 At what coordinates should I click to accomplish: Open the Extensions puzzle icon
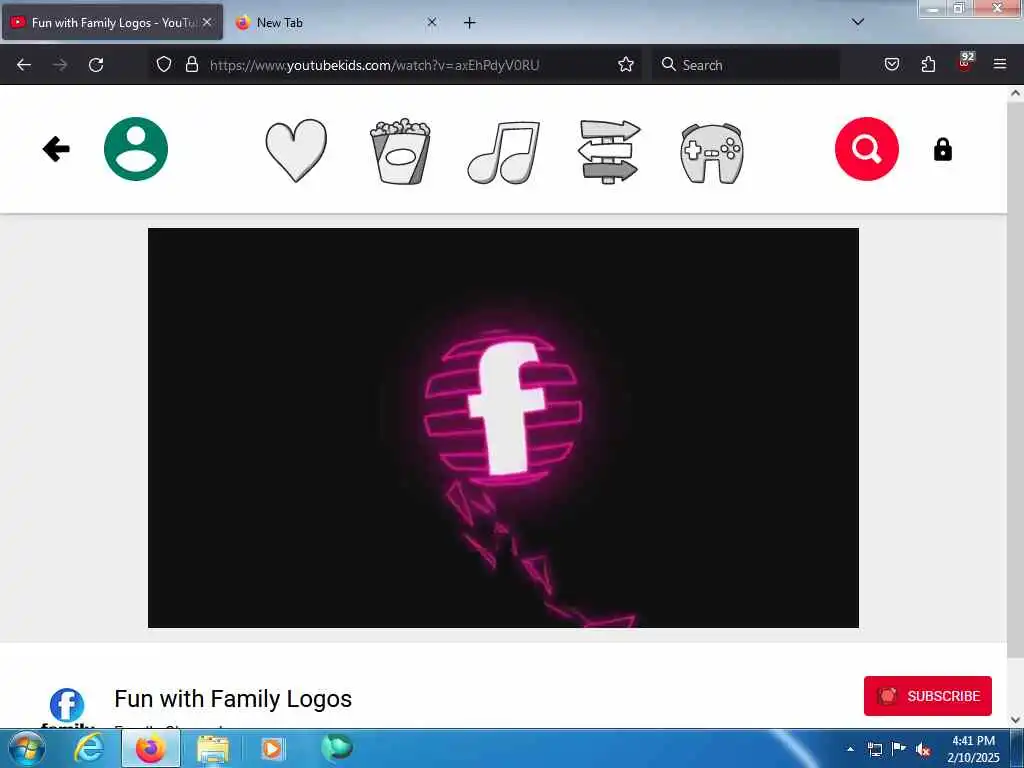click(928, 65)
